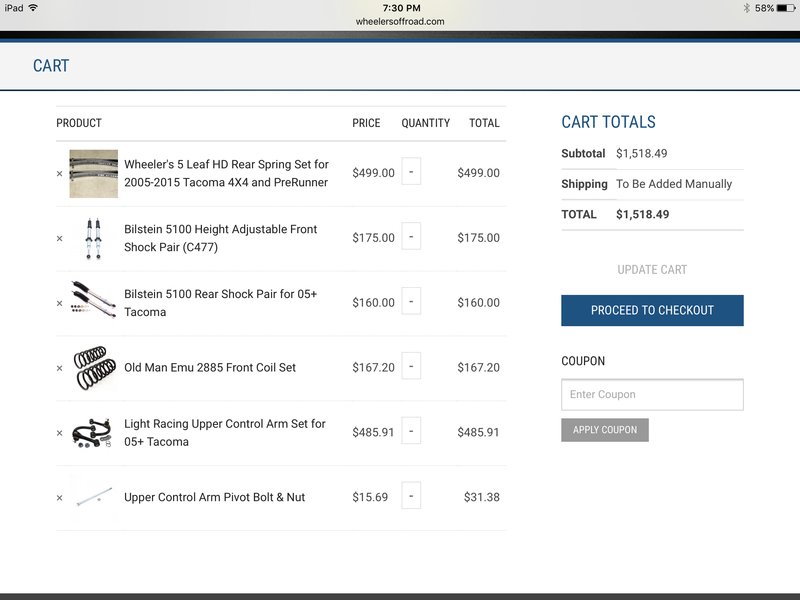Screen dimensions: 800x600
Task: Edit quantity for Wheeler's leaf spring set
Action: pyautogui.click(x=411, y=171)
